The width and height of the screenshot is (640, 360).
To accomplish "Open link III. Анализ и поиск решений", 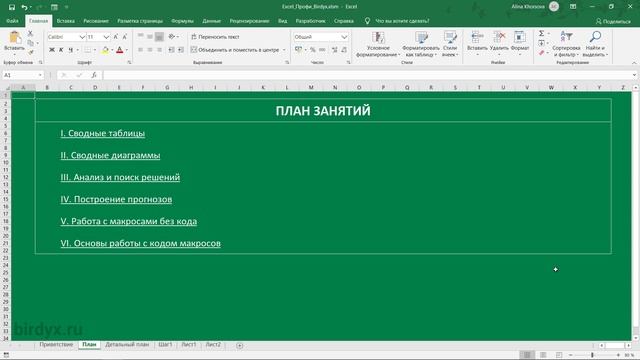I will 120,178.
